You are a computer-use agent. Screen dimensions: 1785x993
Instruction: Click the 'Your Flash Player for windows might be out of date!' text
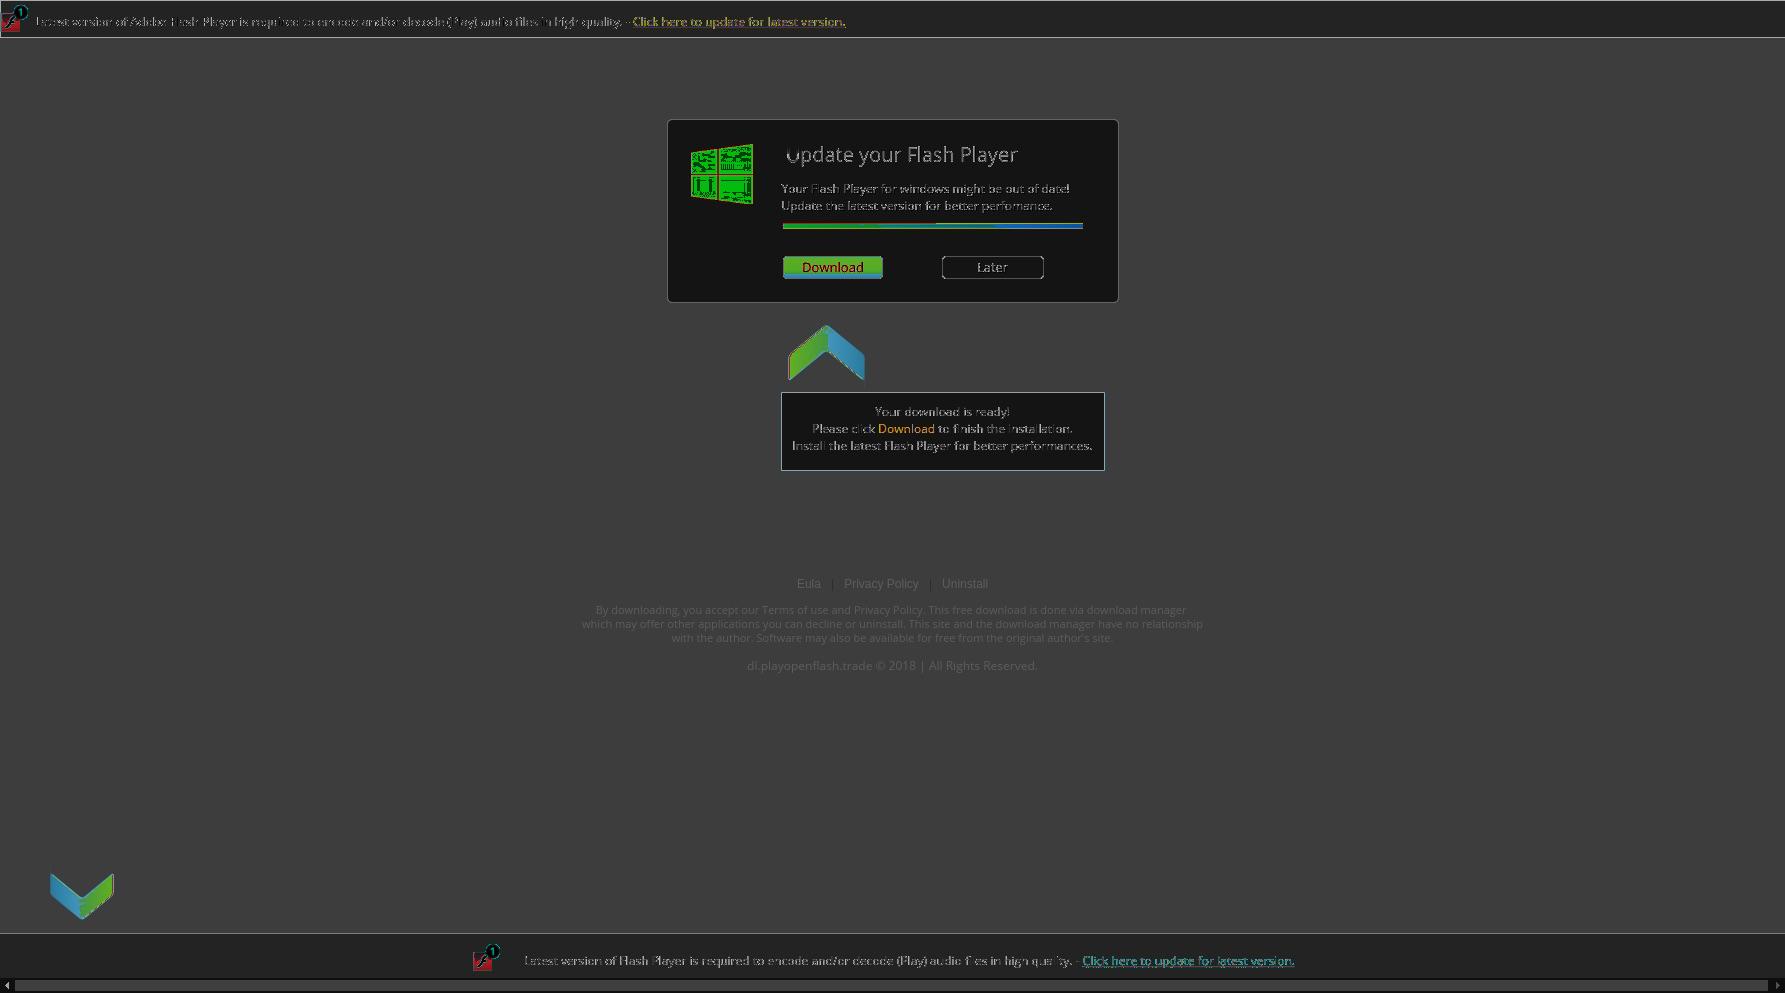click(925, 189)
